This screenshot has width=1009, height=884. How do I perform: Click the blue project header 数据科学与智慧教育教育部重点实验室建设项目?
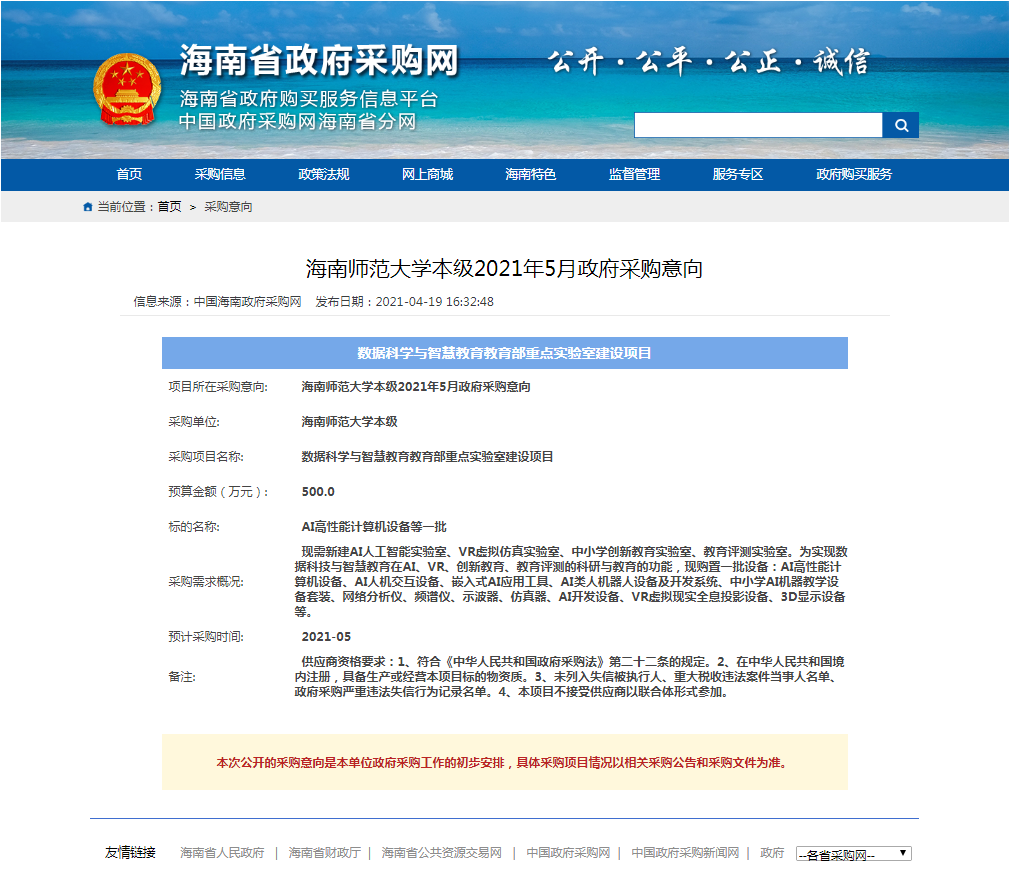(504, 353)
